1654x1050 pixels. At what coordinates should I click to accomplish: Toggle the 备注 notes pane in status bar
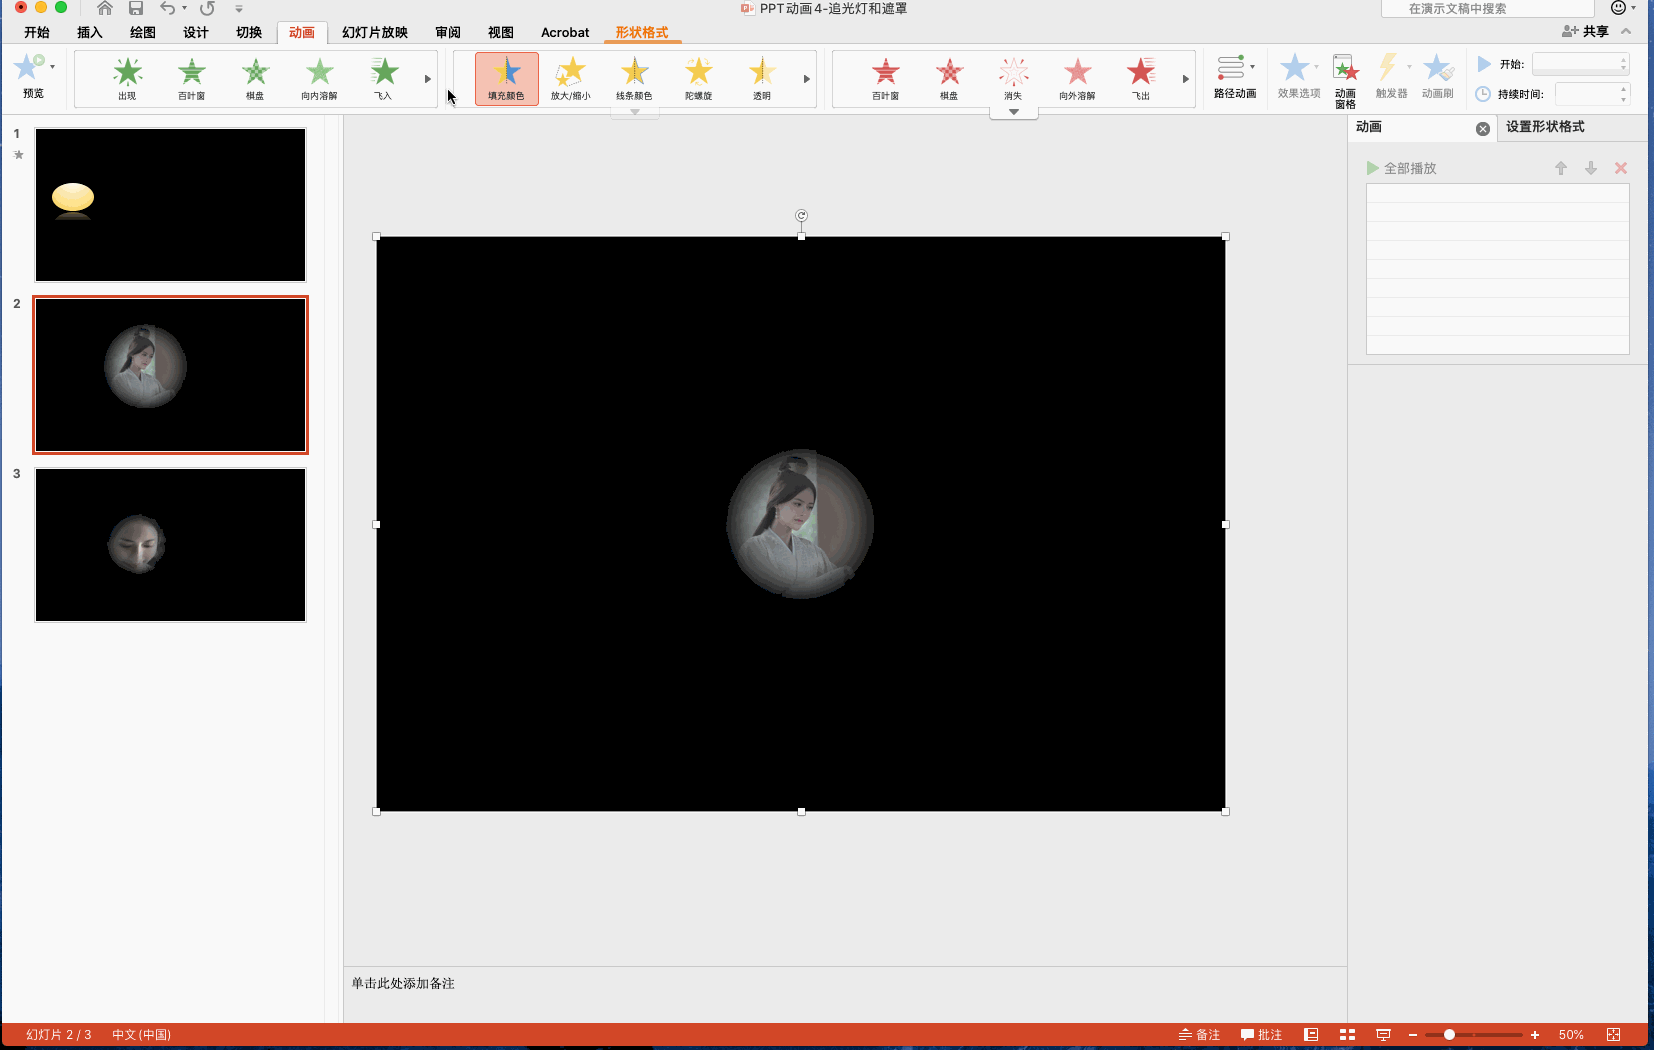tap(1199, 1035)
